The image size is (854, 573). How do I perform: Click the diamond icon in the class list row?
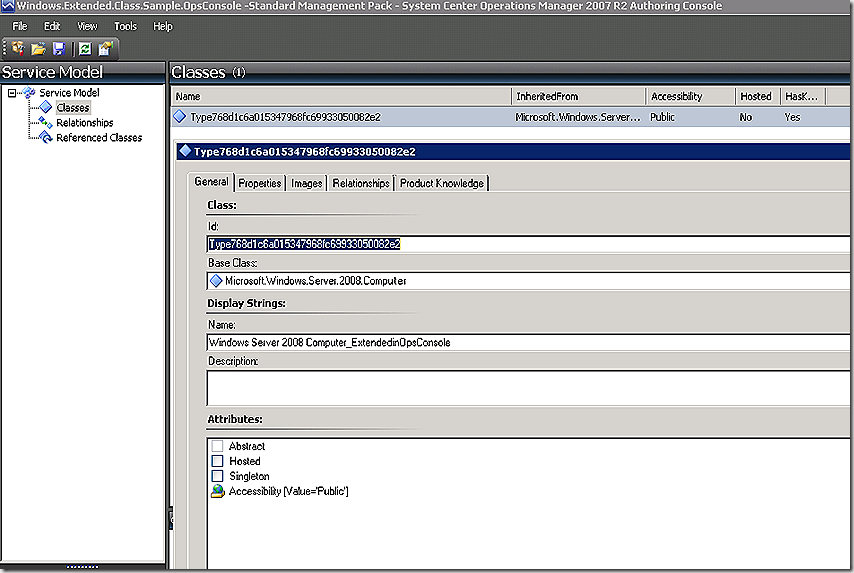coord(180,117)
